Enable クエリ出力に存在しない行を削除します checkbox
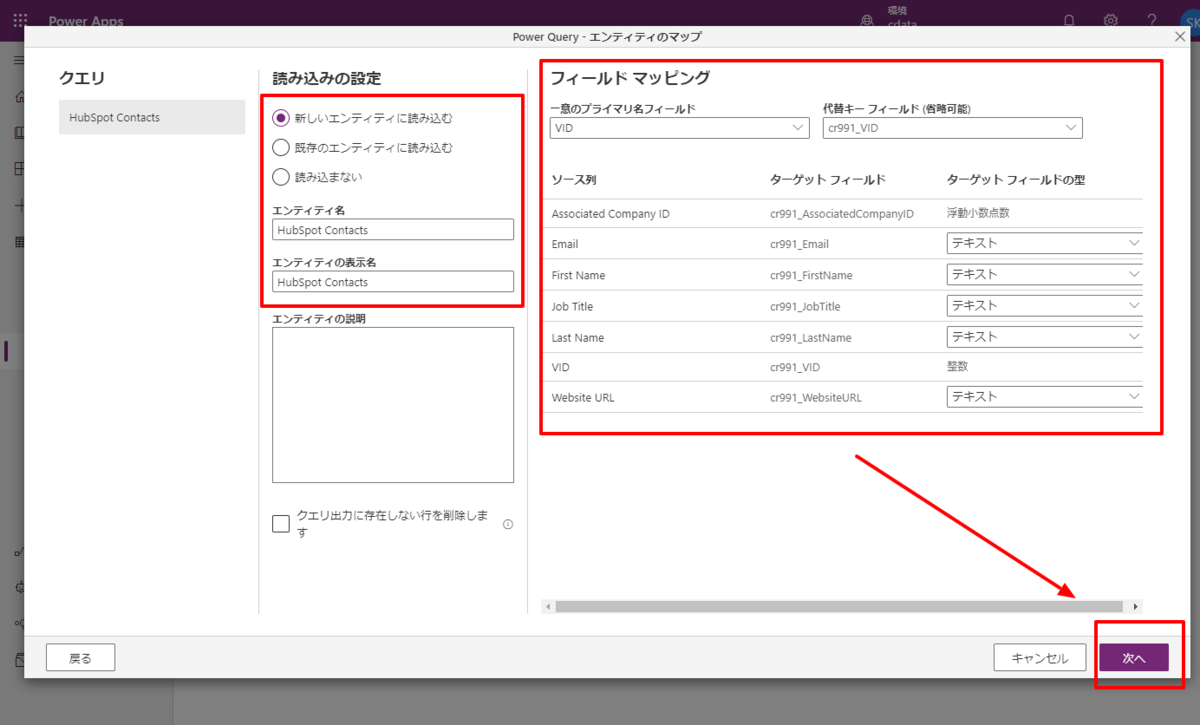The image size is (1200, 725). point(281,524)
